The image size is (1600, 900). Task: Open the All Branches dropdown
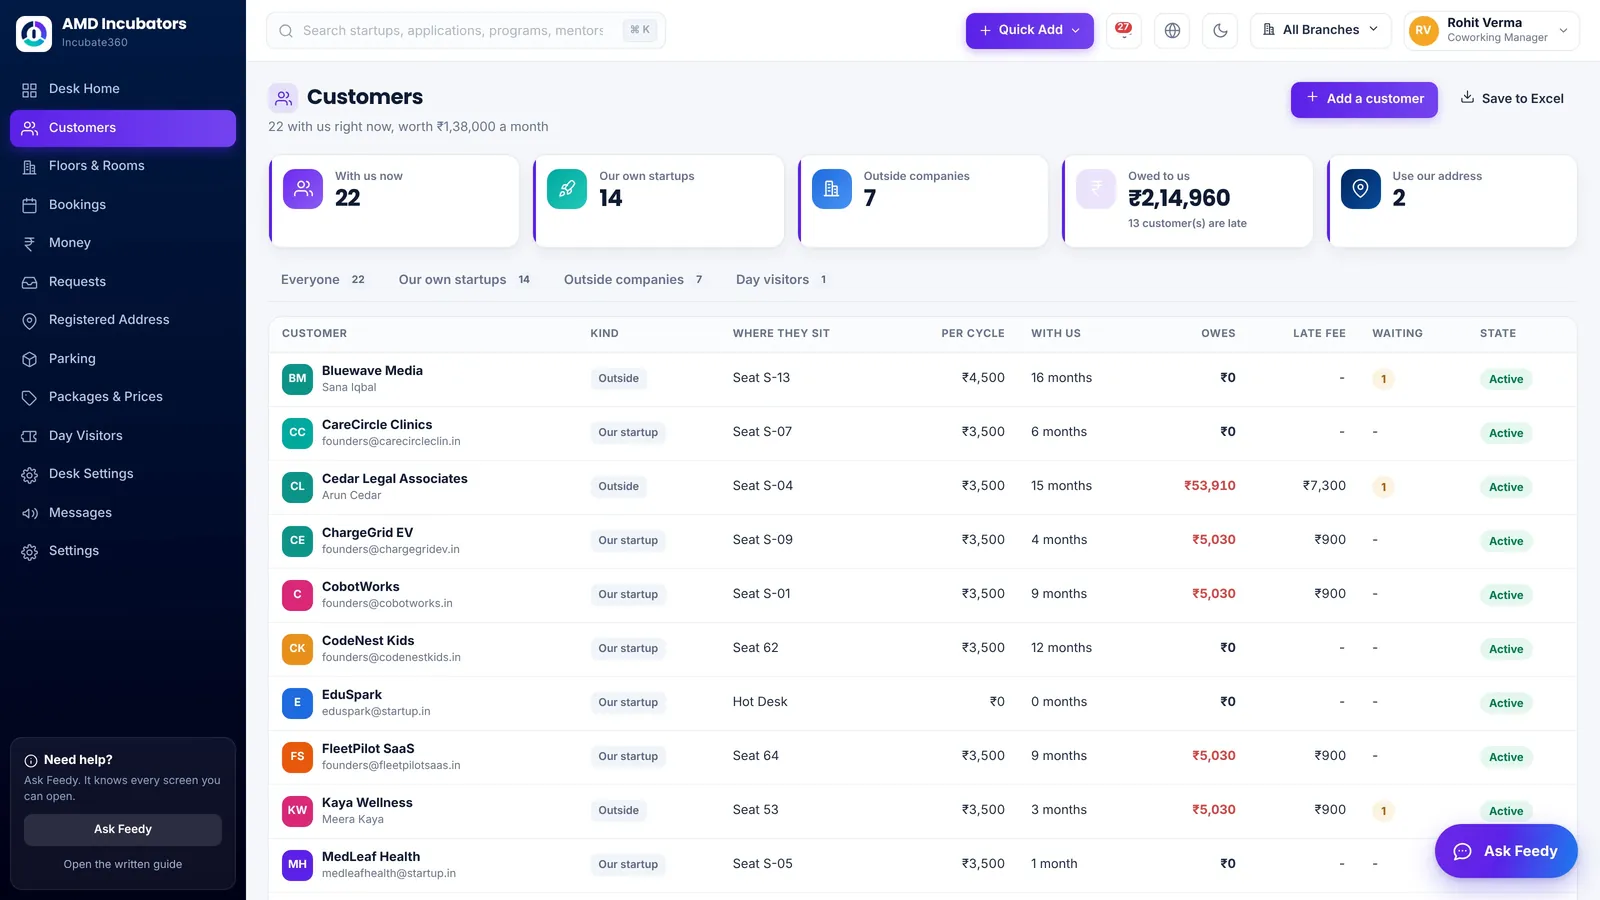tap(1321, 30)
